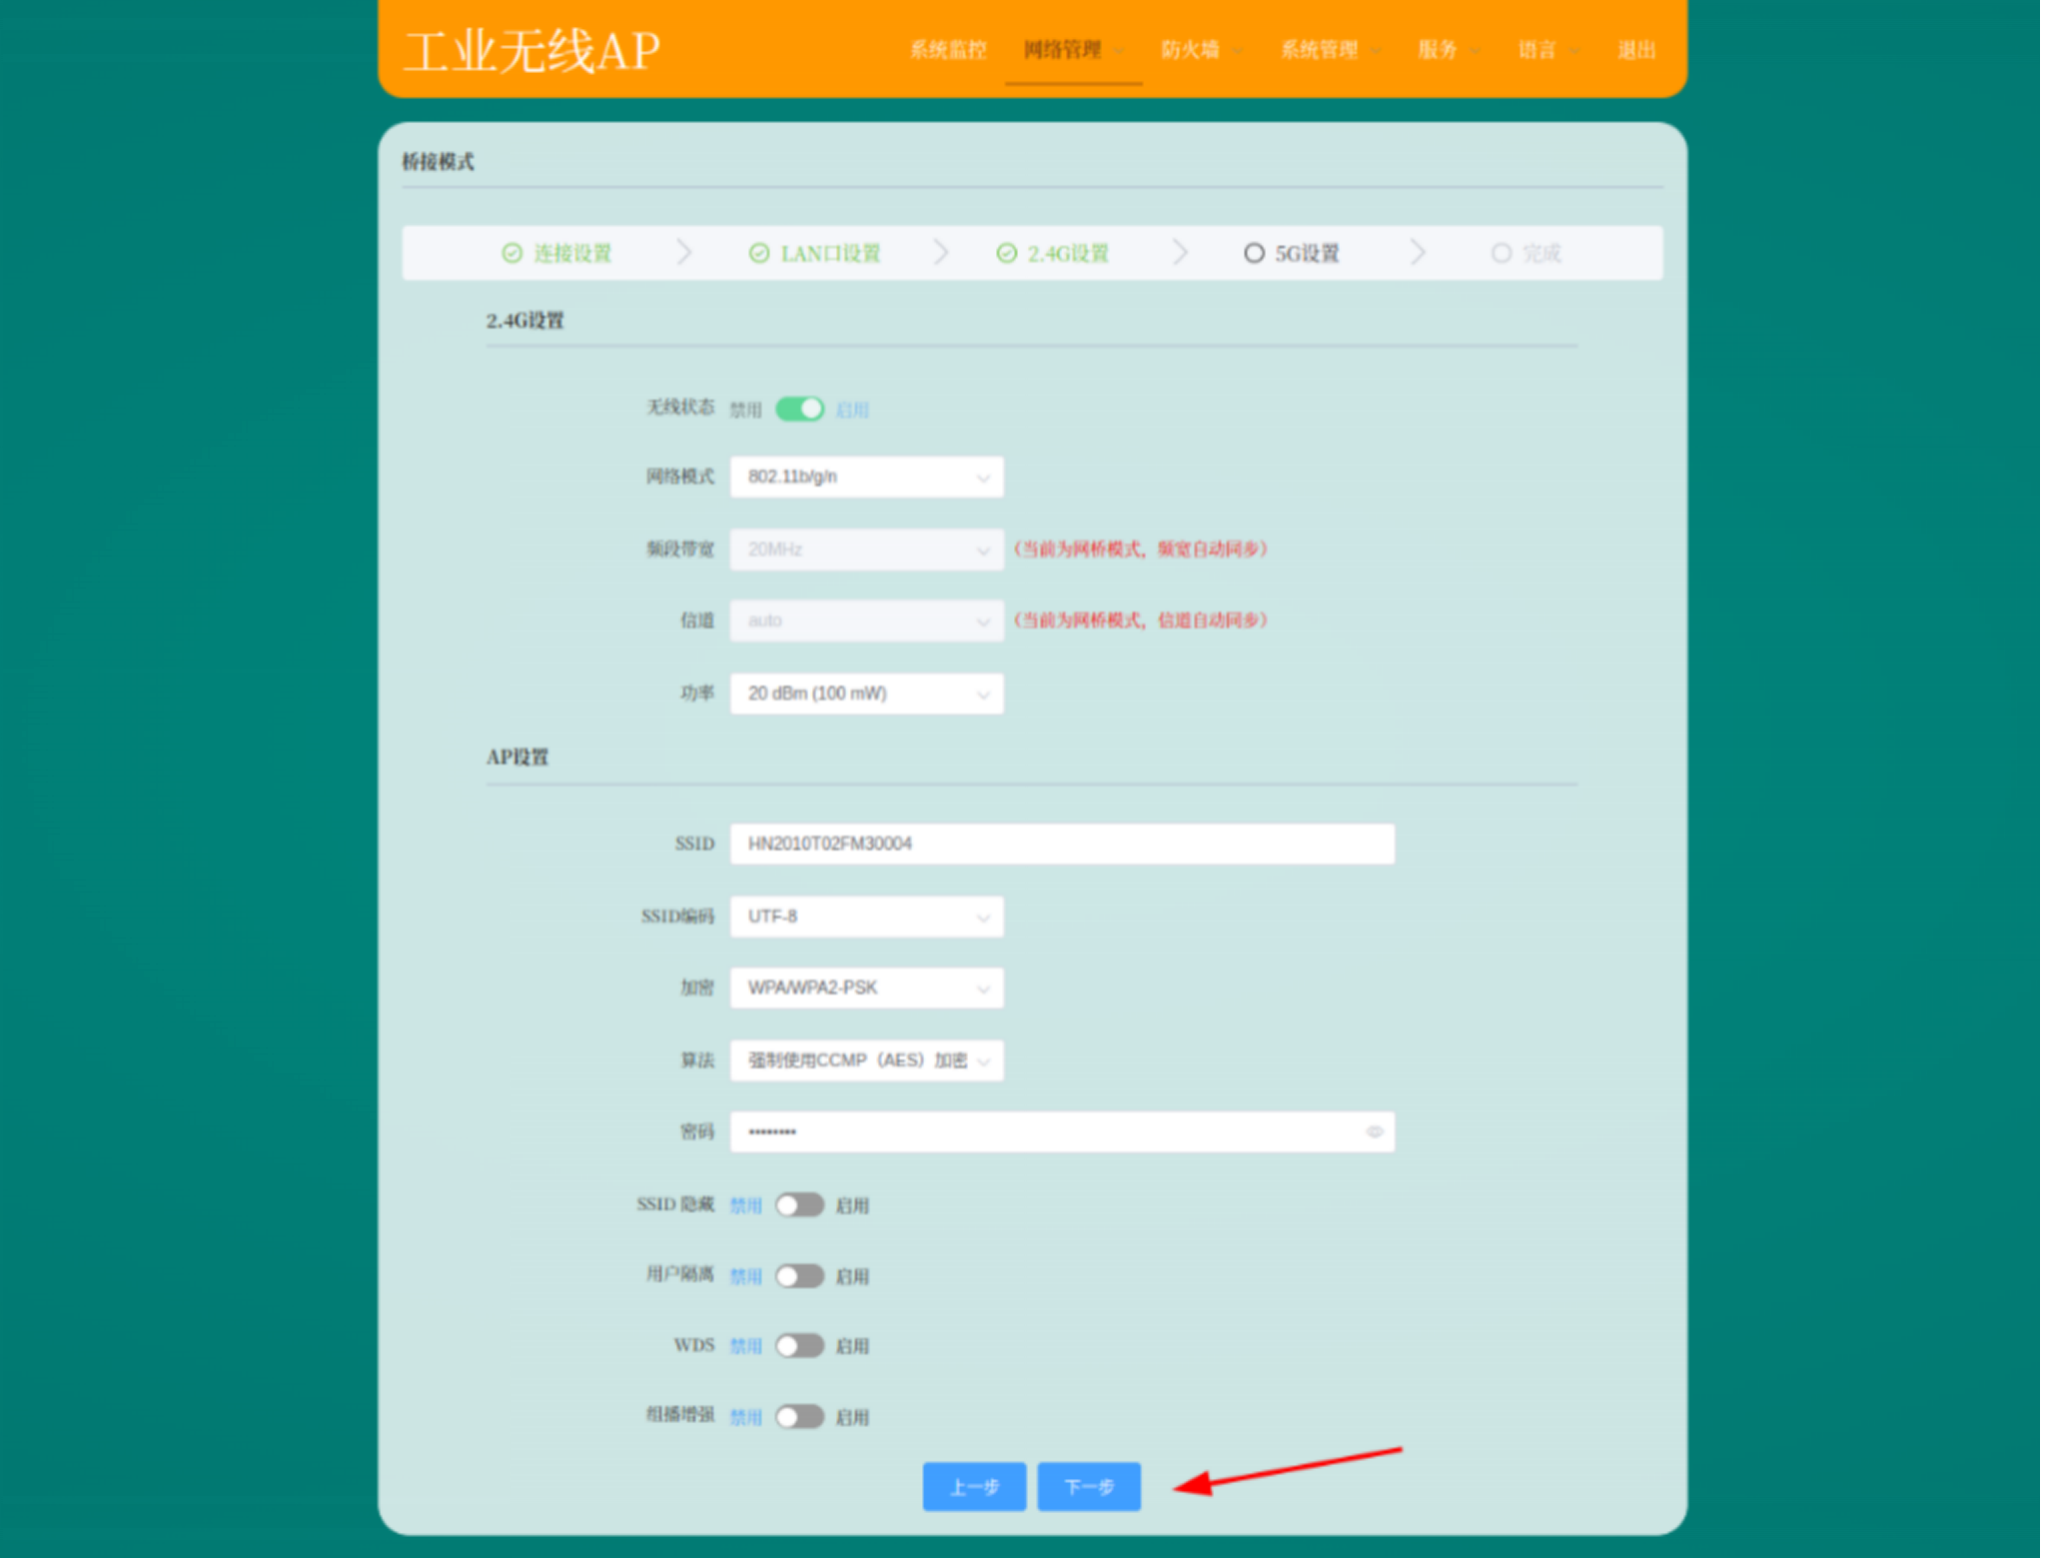The width and height of the screenshot is (2046, 1564).
Task: Click the 上一步 previous step button
Action: [974, 1487]
